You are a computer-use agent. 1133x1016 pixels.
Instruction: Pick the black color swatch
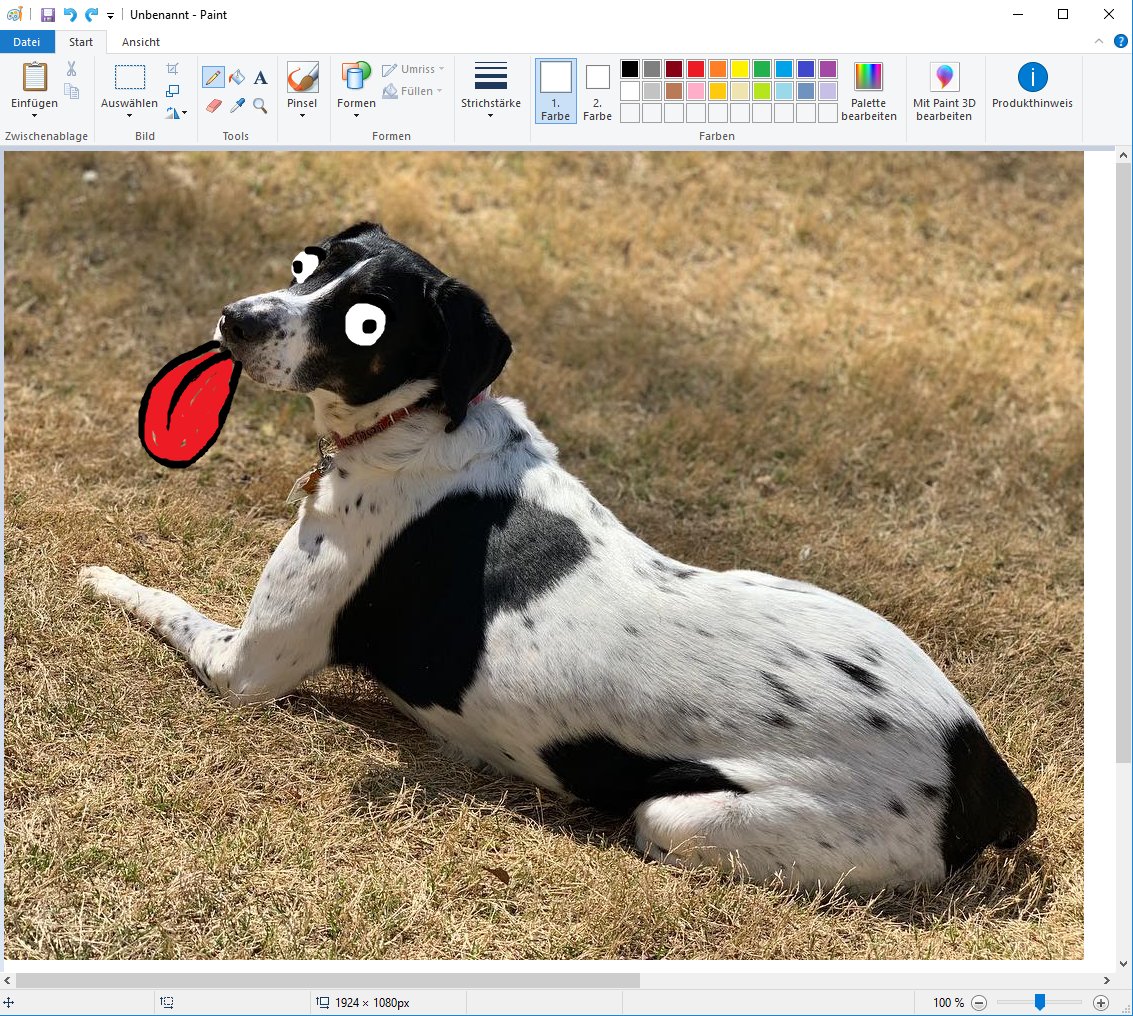tap(630, 69)
